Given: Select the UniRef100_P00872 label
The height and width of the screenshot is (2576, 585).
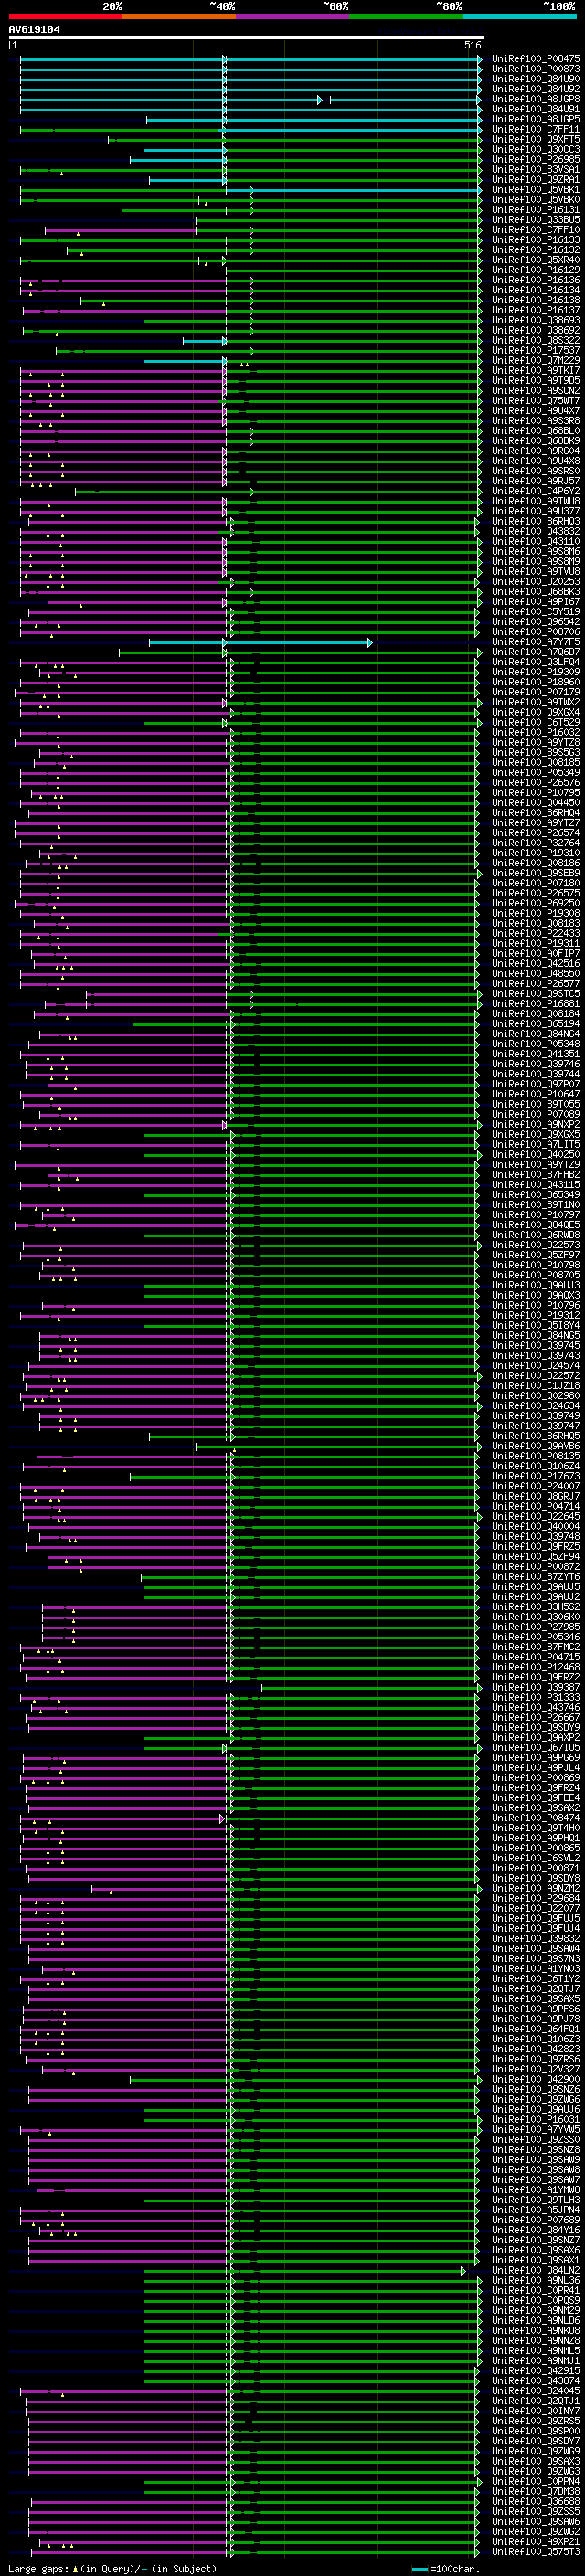Looking at the screenshot, I should 535,1566.
